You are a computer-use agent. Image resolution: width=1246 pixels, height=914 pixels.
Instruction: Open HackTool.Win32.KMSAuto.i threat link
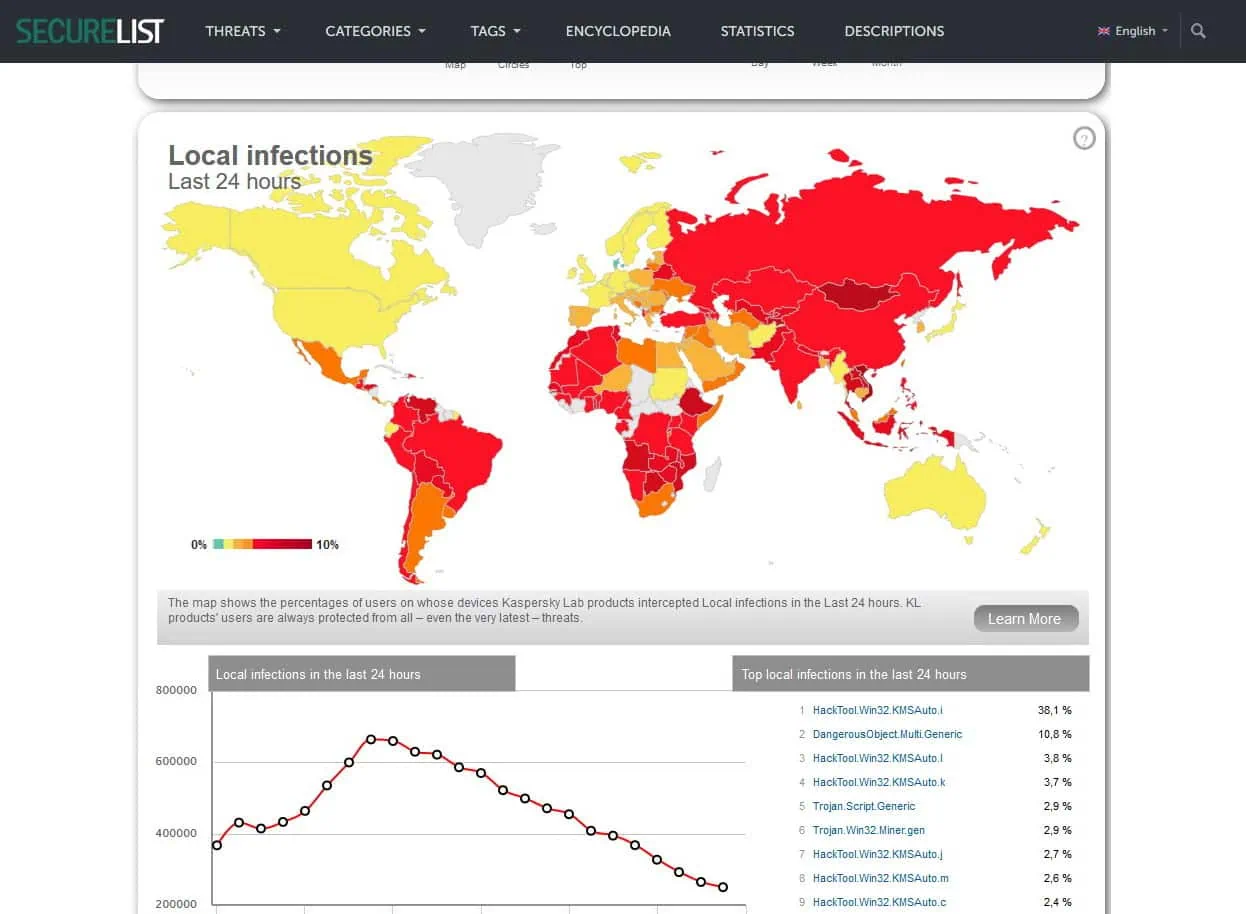click(x=877, y=710)
